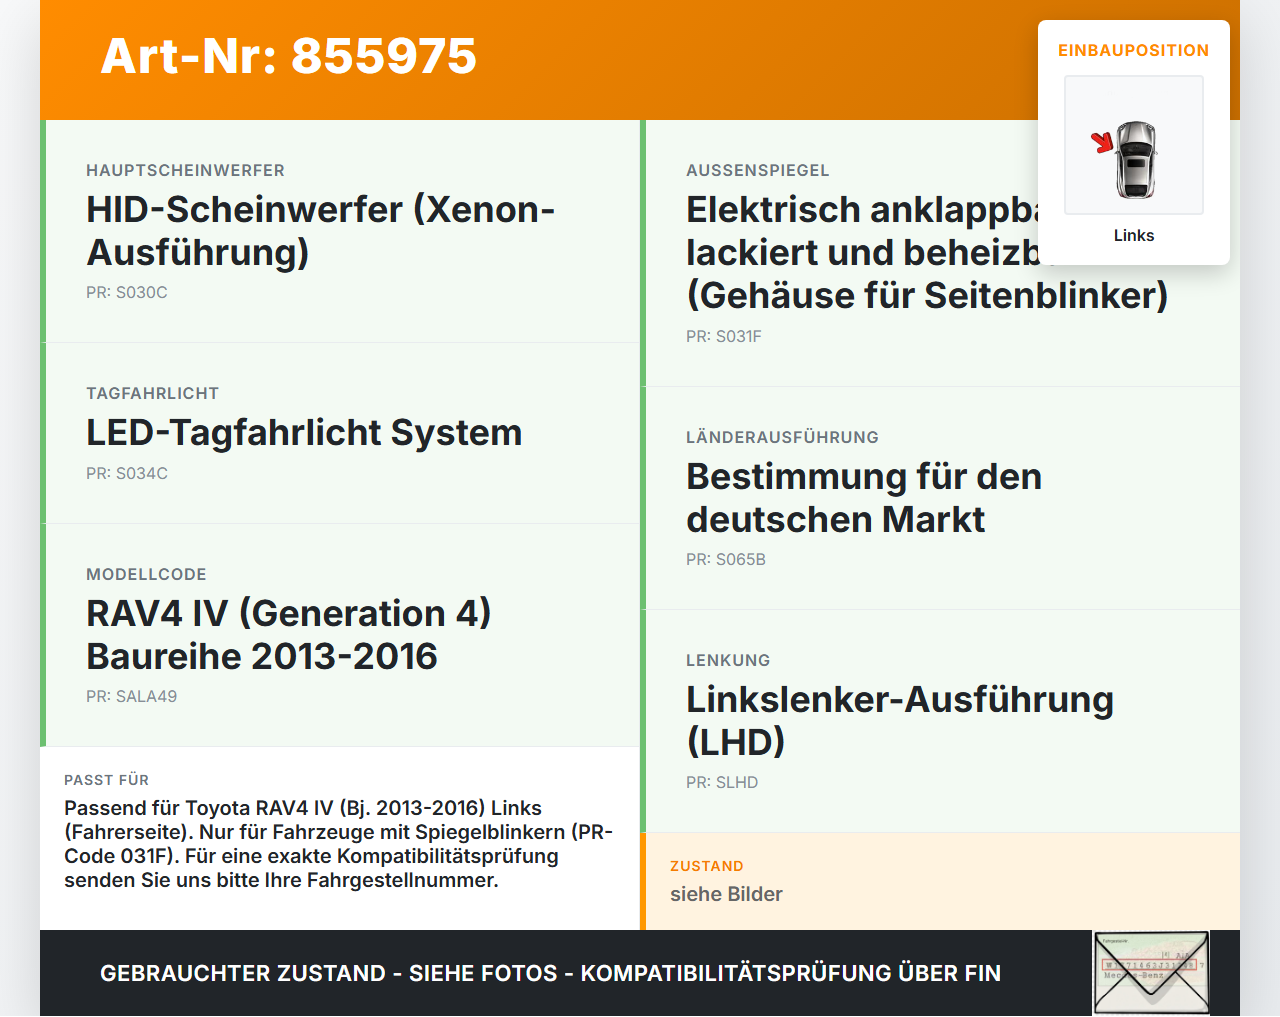Click the Aussenspiegel heading text
Screen dimensions: 1280x1017
pyautogui.click(x=757, y=170)
